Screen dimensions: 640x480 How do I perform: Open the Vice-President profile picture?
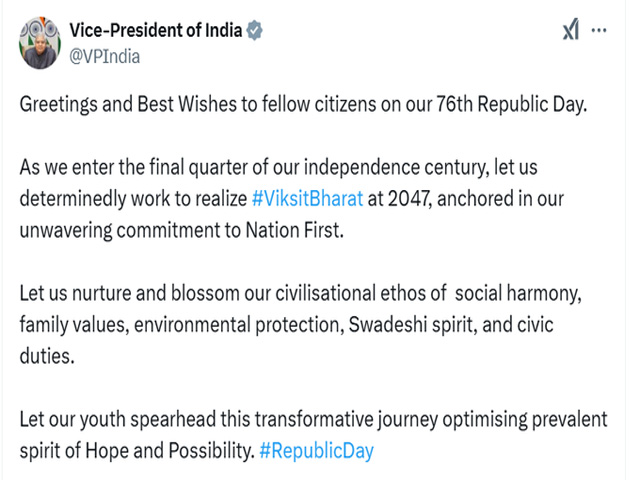(40, 43)
